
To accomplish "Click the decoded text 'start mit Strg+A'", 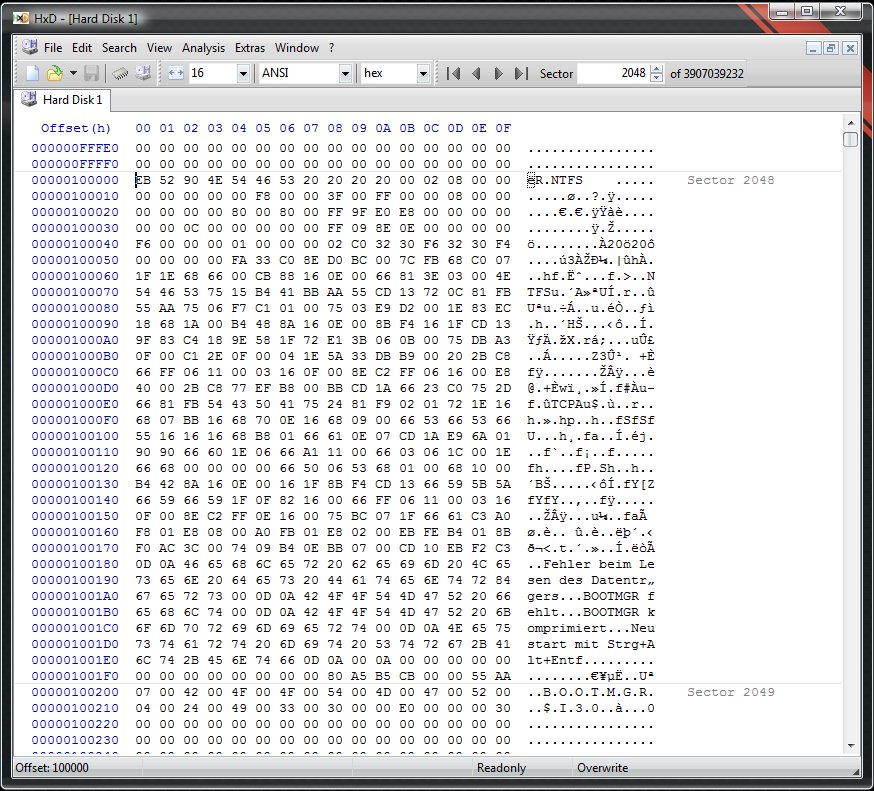I will point(591,644).
